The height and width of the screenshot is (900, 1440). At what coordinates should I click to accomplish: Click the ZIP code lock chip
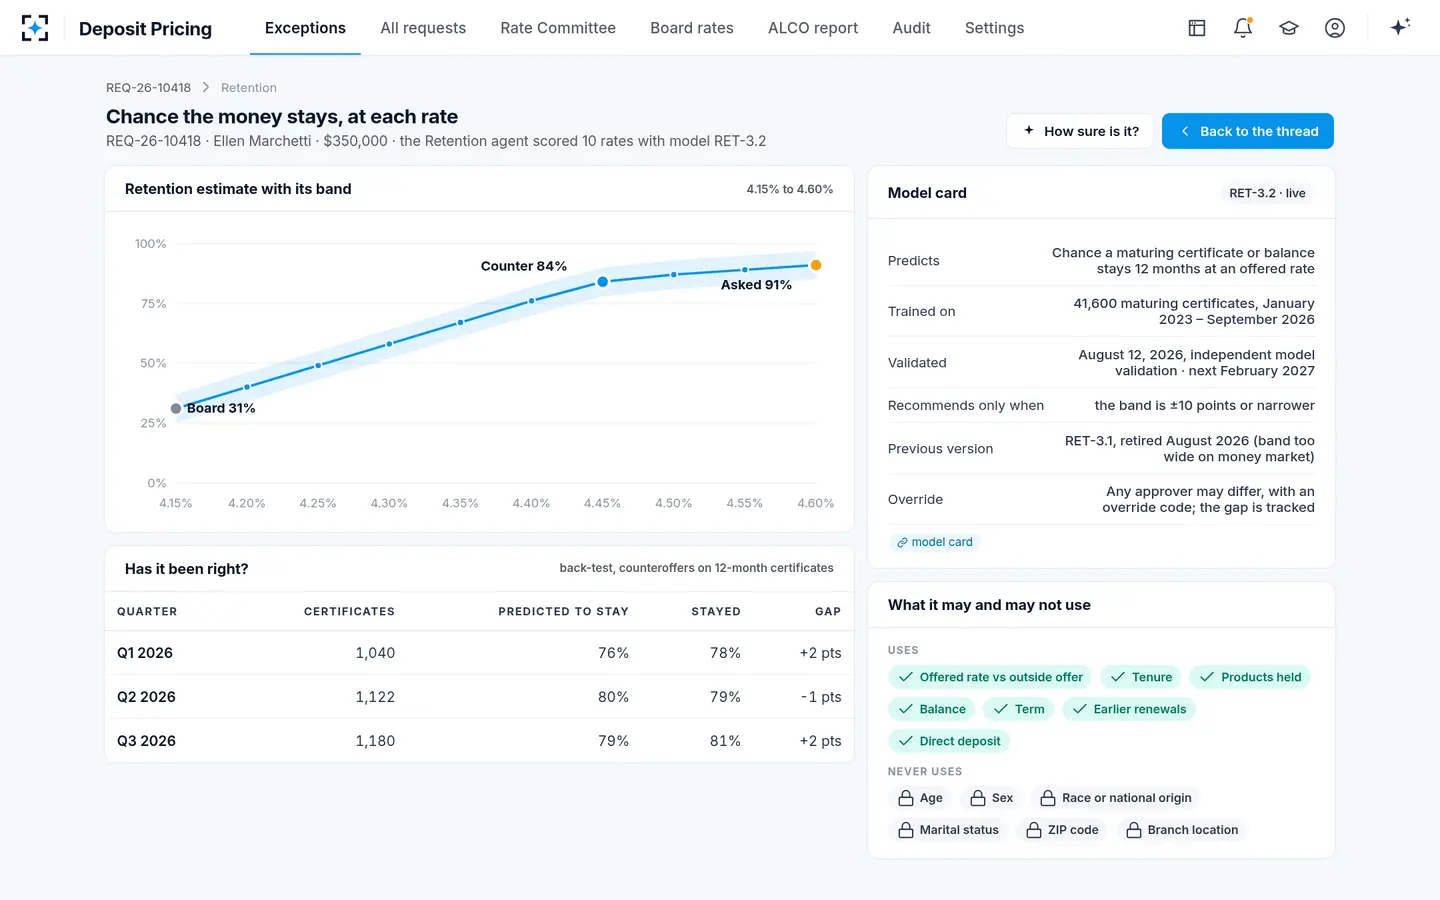pyautogui.click(x=1062, y=830)
